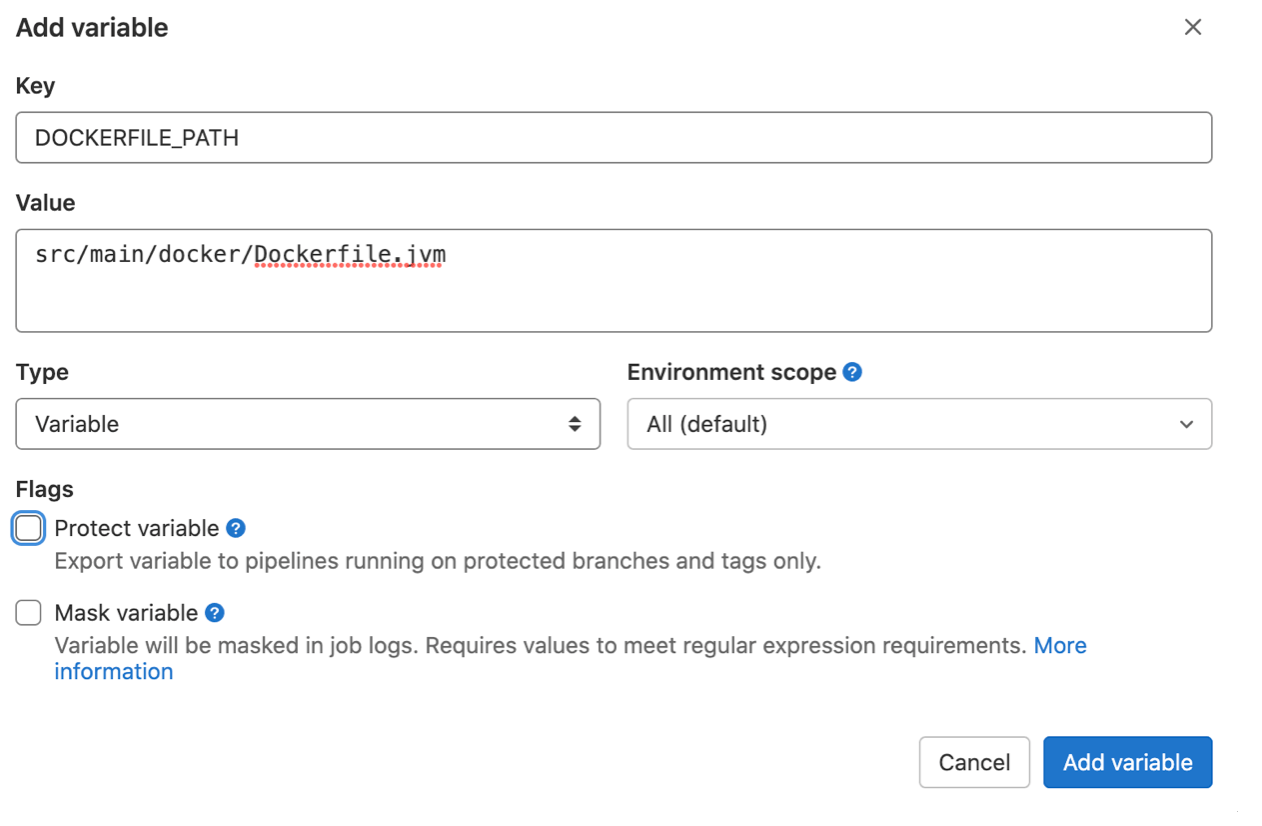
Task: Click the Mask variable help icon
Action: (x=214, y=612)
